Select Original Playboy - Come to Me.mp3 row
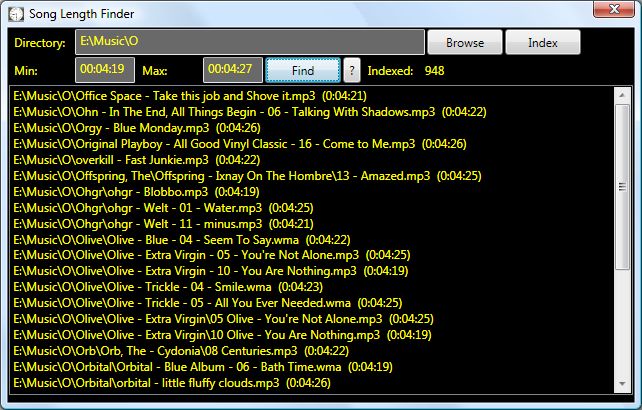Image resolution: width=642 pixels, height=410 pixels. tap(240, 144)
